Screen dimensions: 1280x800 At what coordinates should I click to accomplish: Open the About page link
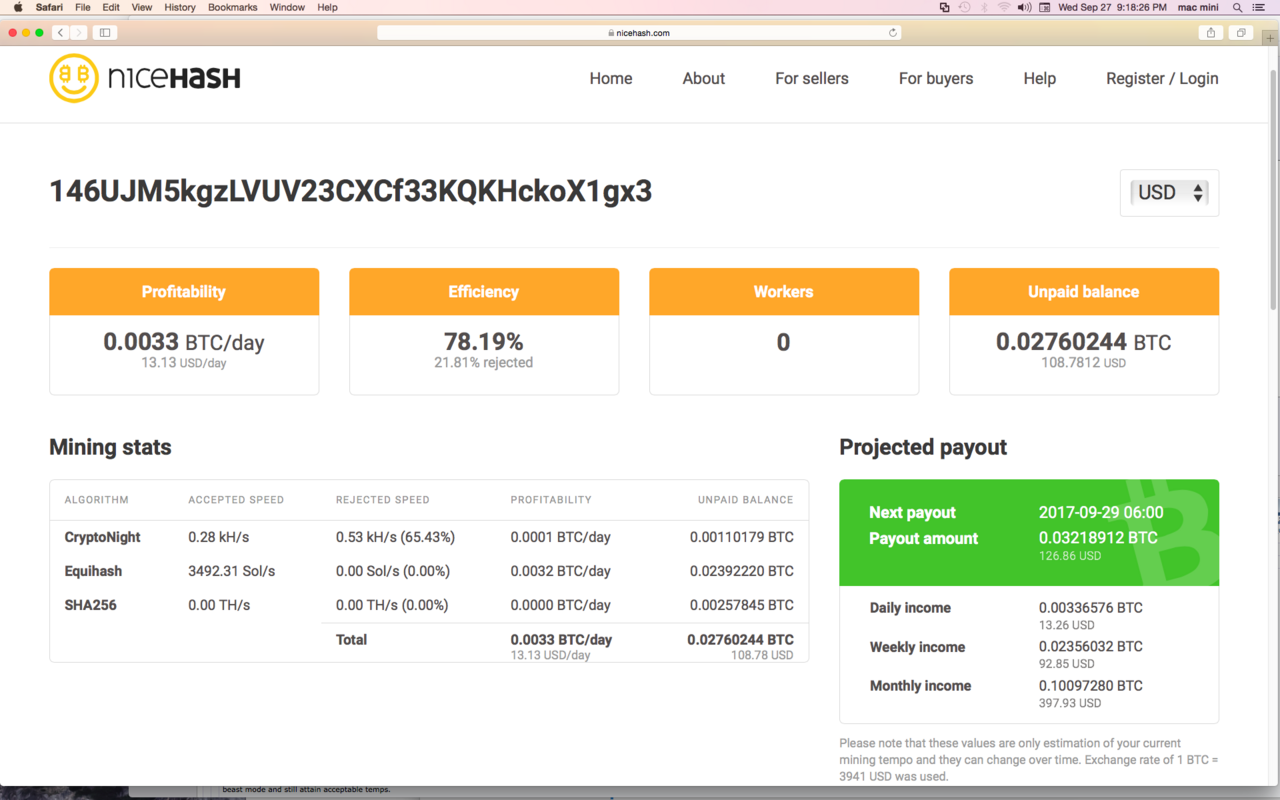click(704, 78)
